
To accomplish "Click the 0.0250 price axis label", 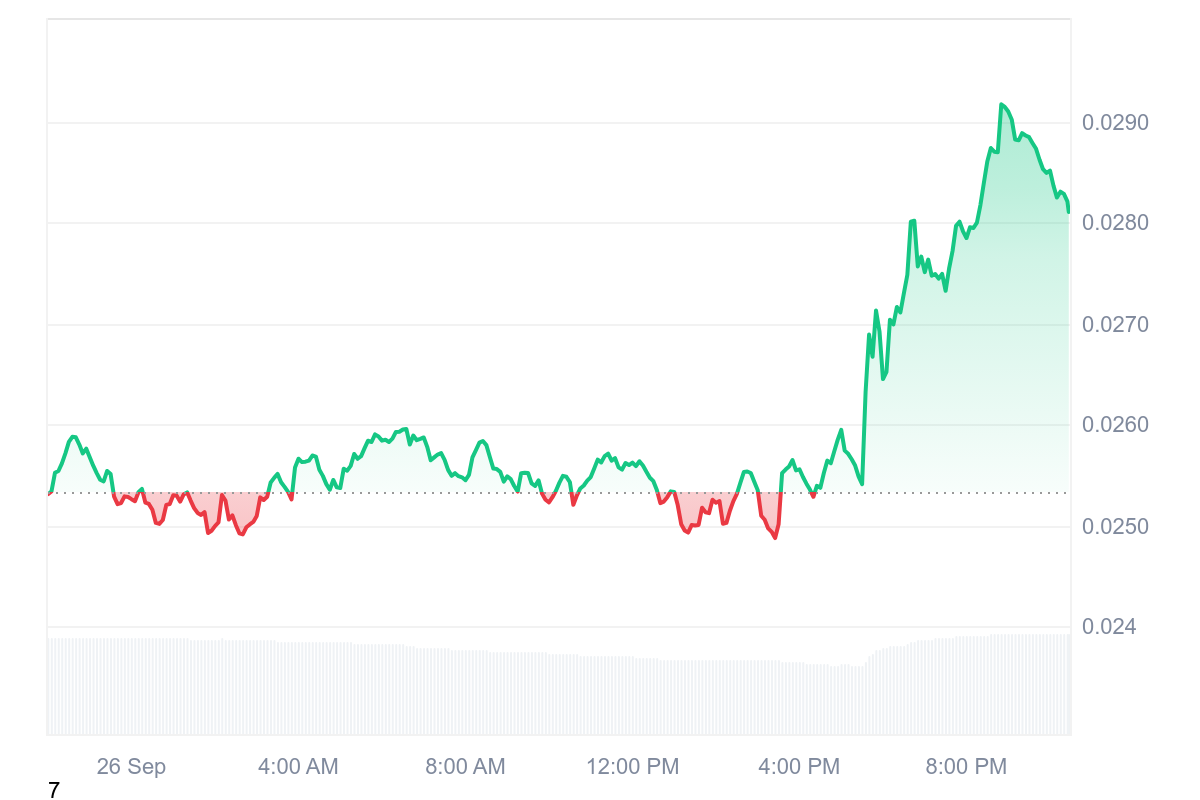I will coord(1115,527).
